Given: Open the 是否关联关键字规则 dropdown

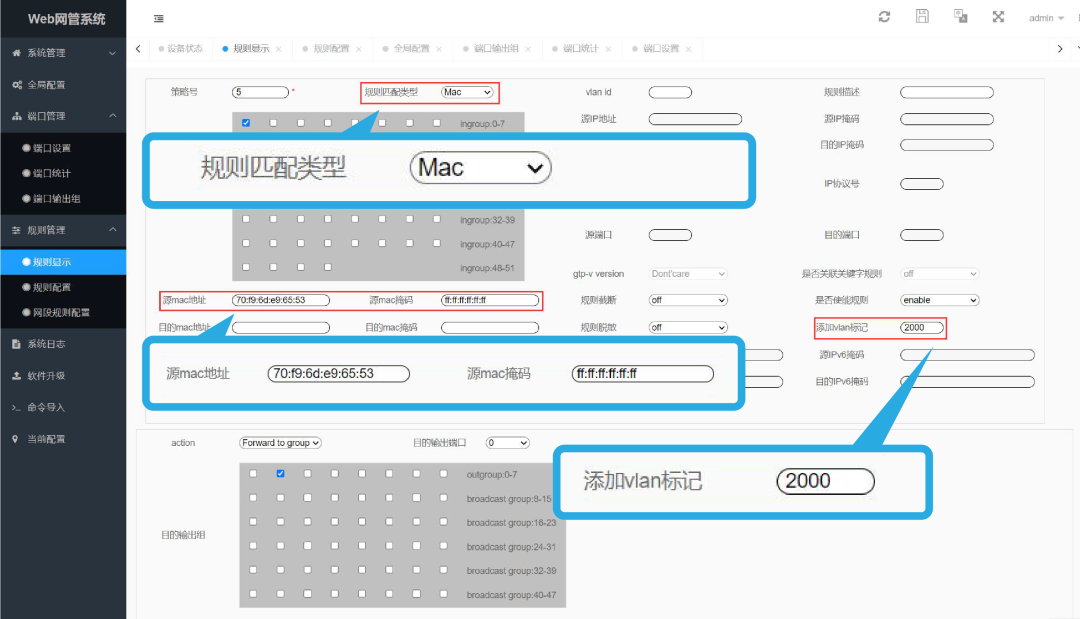Looking at the screenshot, I should pyautogui.click(x=939, y=274).
